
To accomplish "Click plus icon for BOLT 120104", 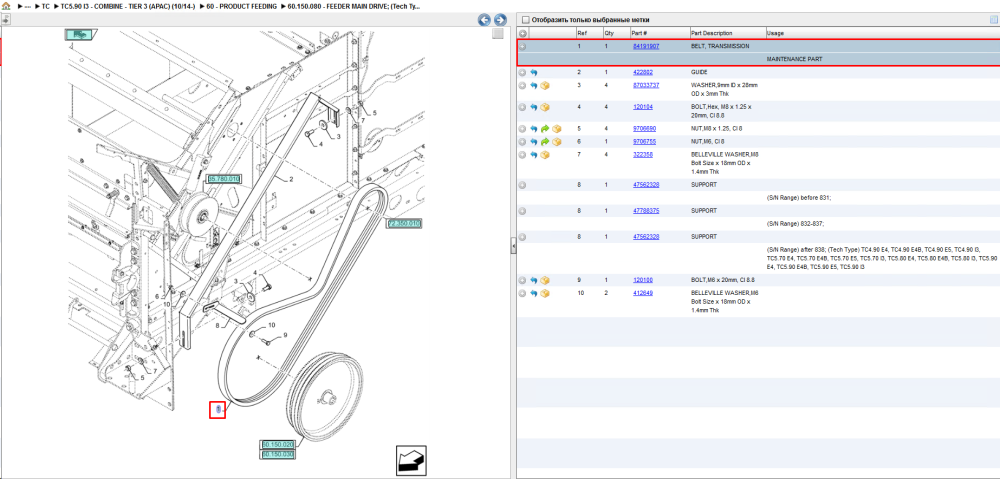I will (522, 107).
